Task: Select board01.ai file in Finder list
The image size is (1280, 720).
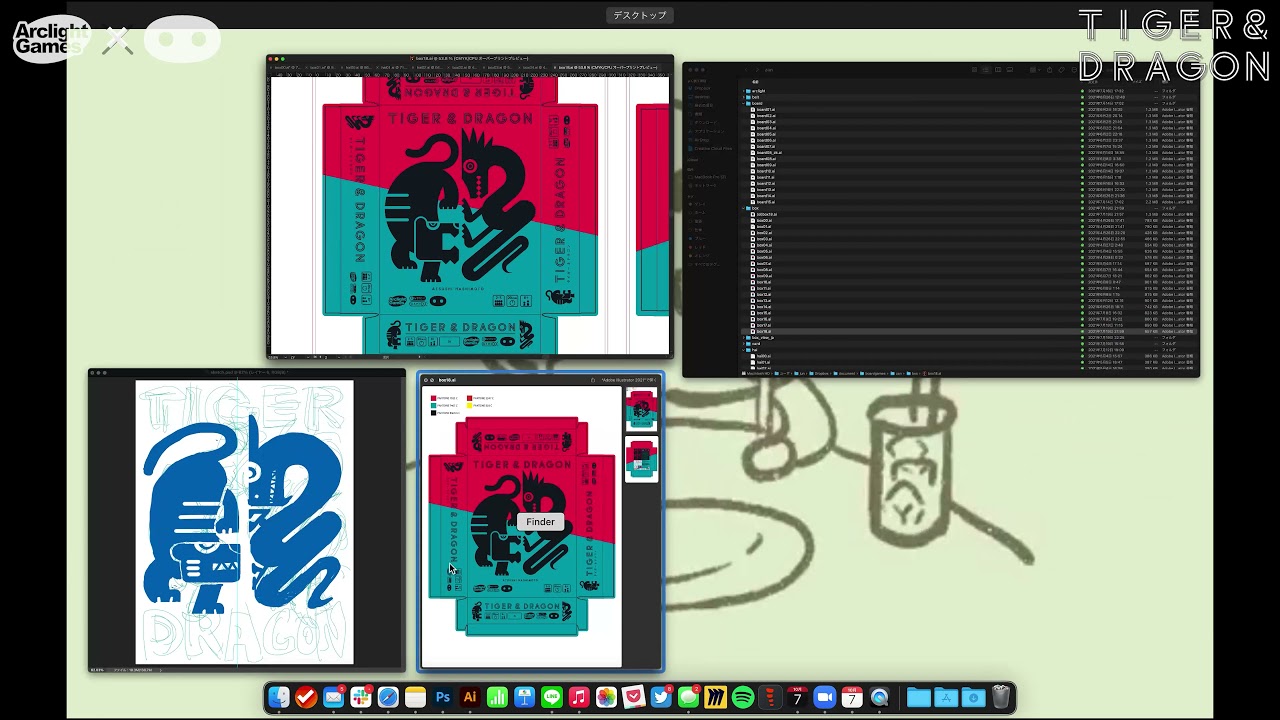Action: coord(765,109)
